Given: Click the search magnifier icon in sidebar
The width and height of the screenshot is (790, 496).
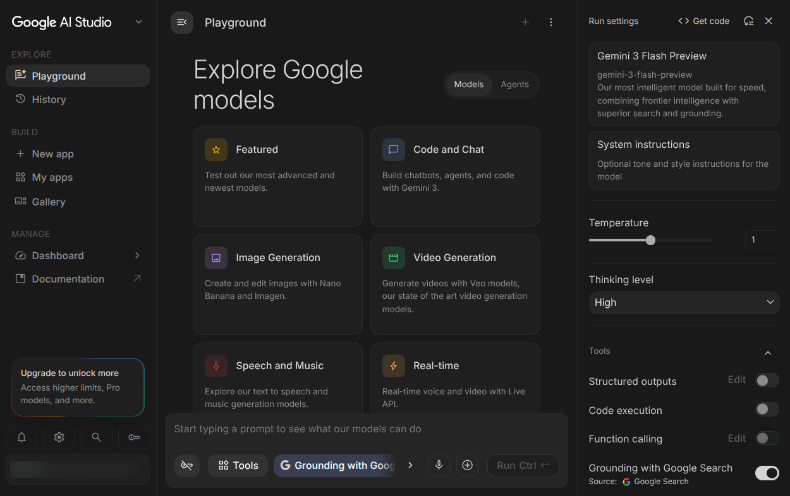Looking at the screenshot, I should tap(96, 437).
